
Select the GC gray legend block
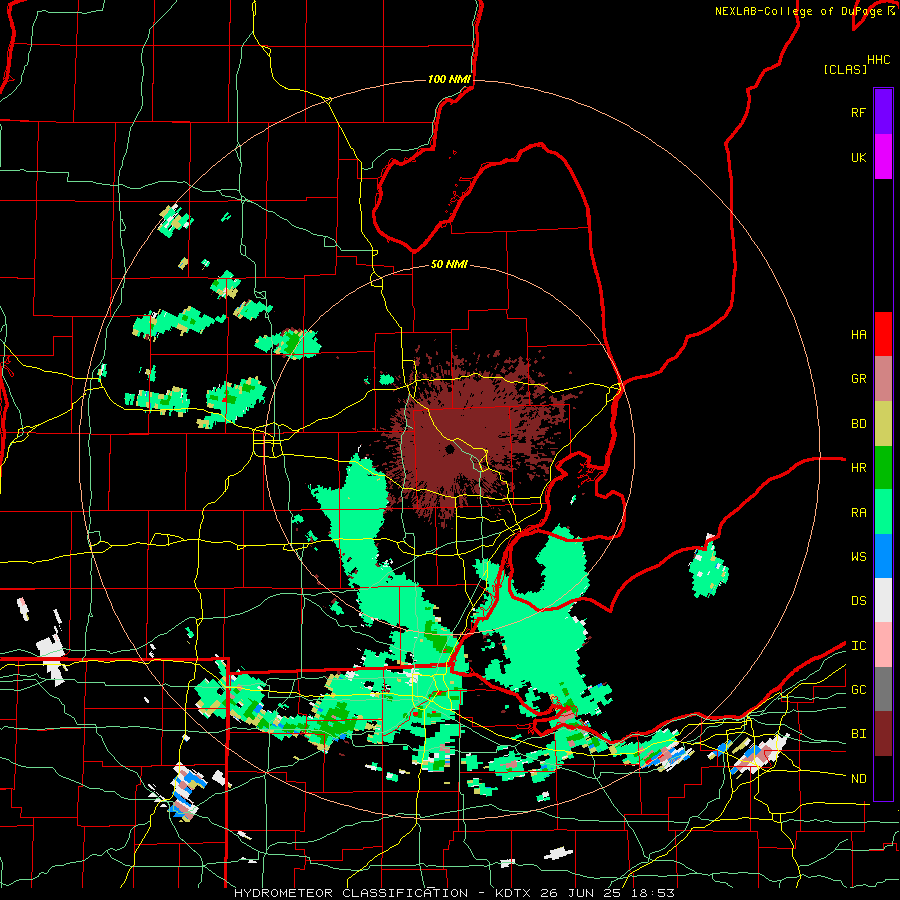883,689
